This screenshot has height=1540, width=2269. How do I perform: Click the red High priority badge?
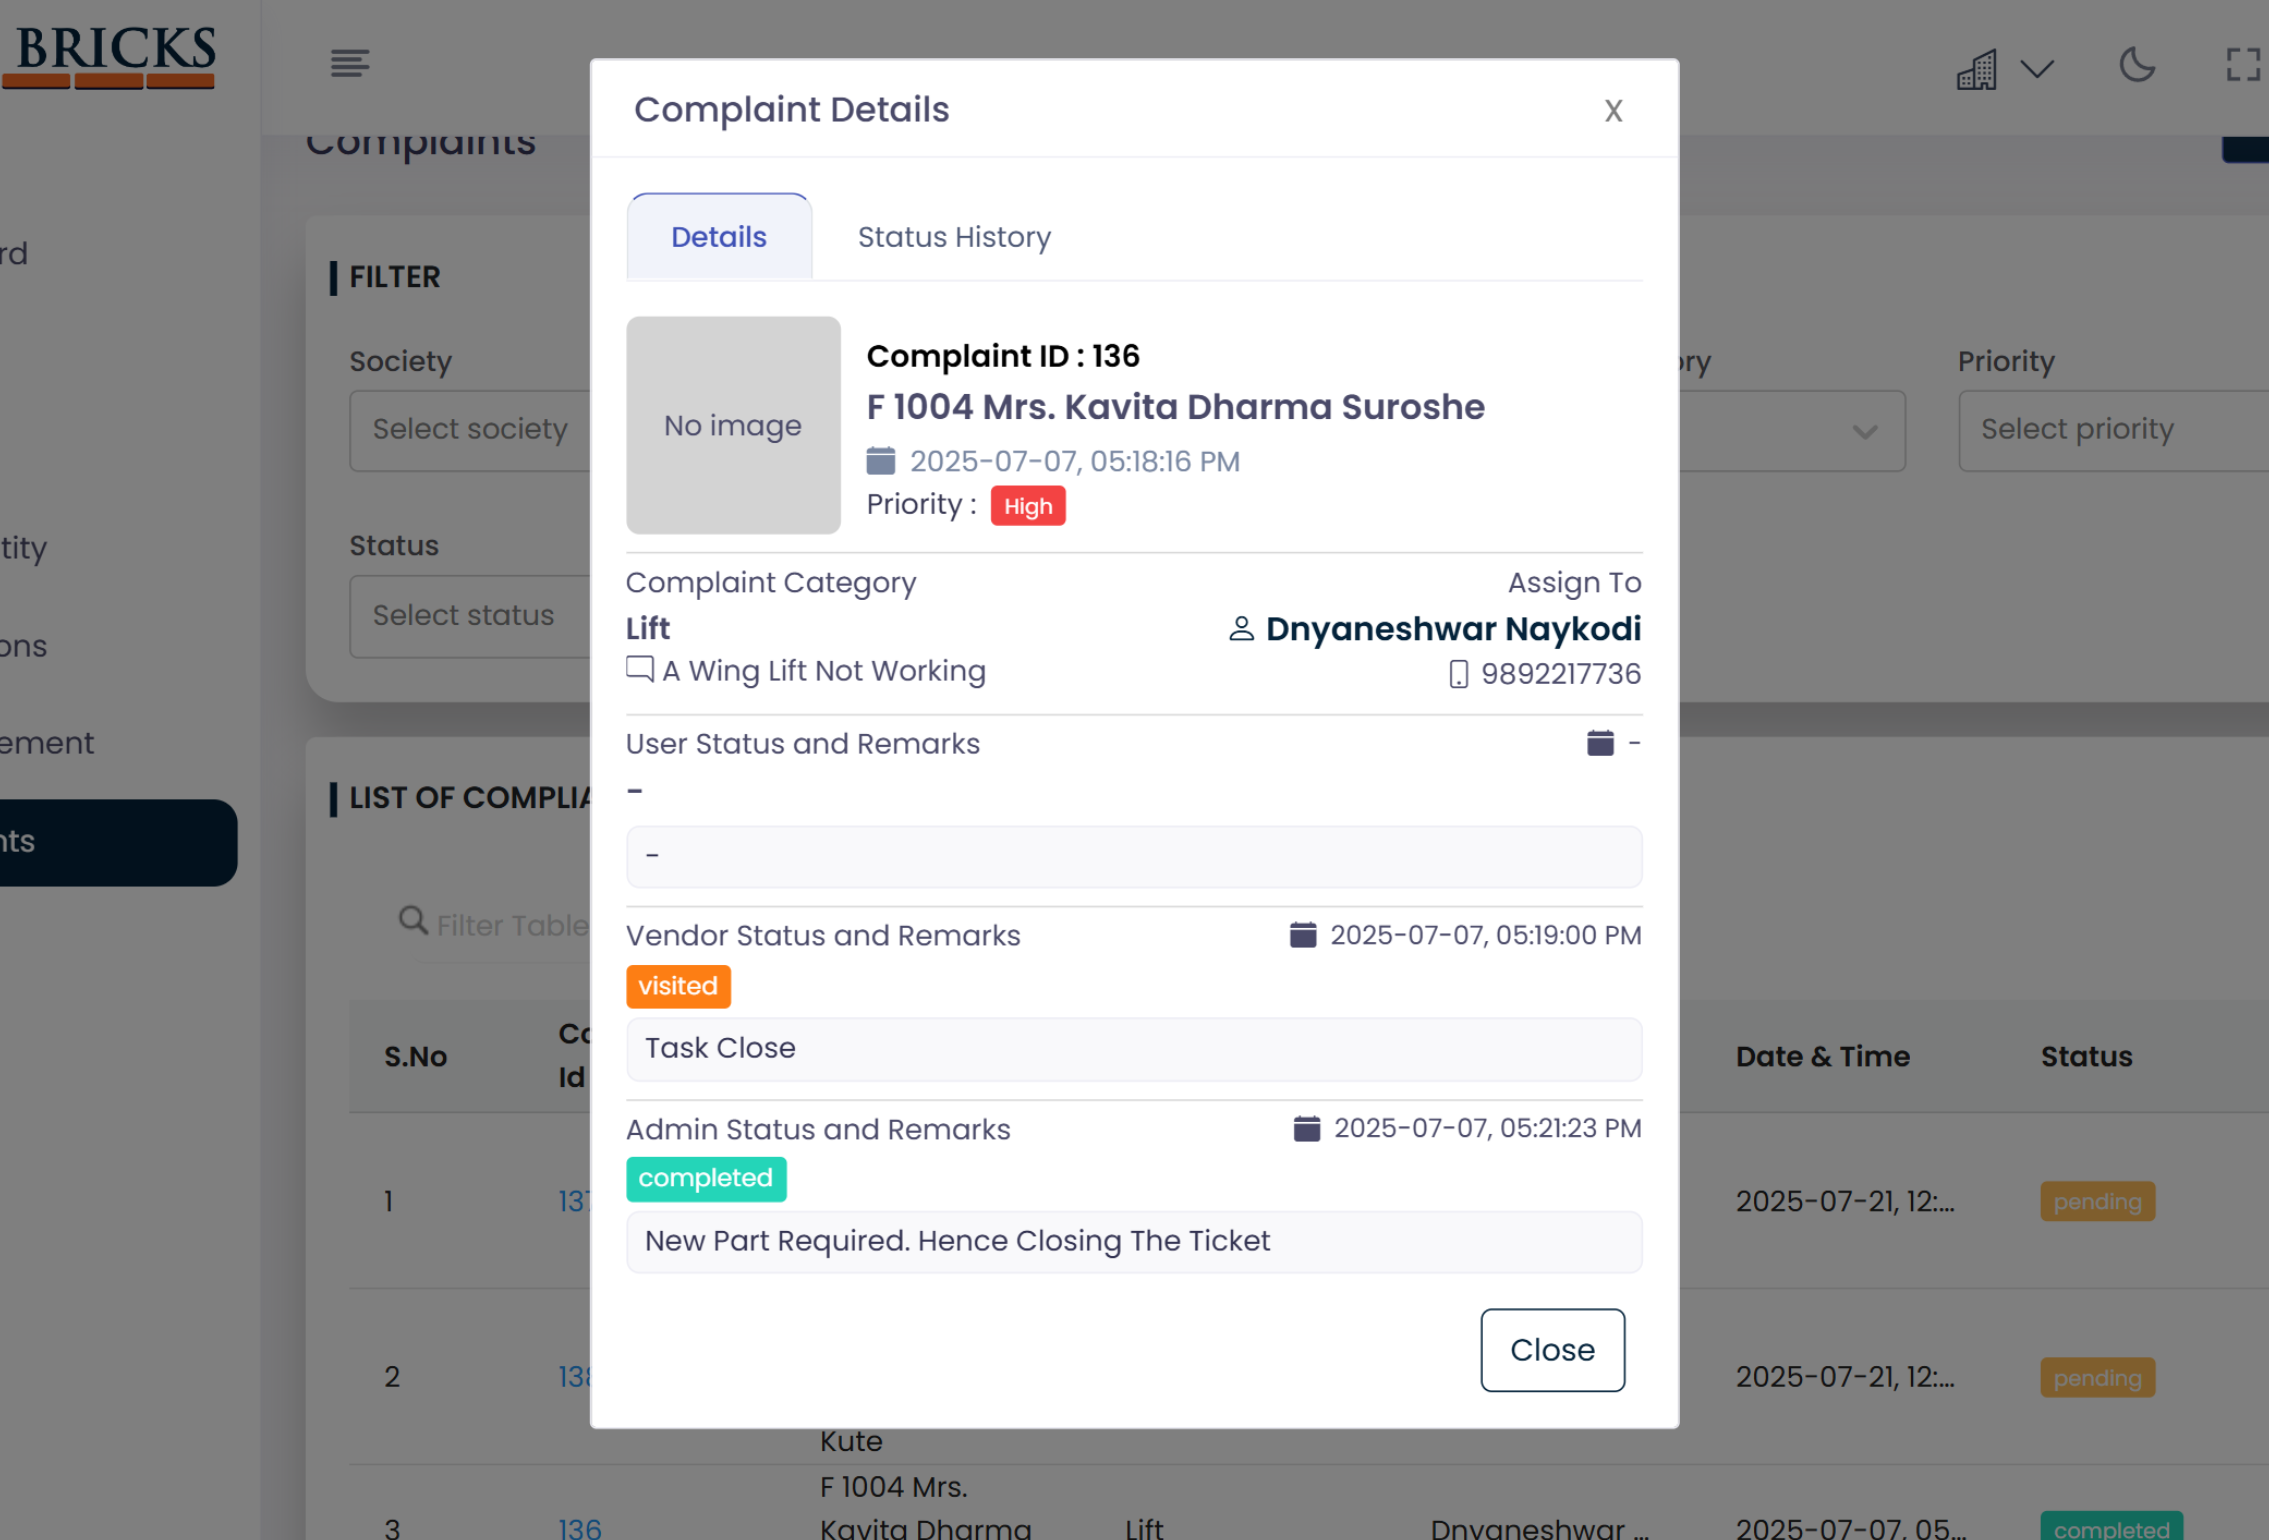click(x=1027, y=506)
